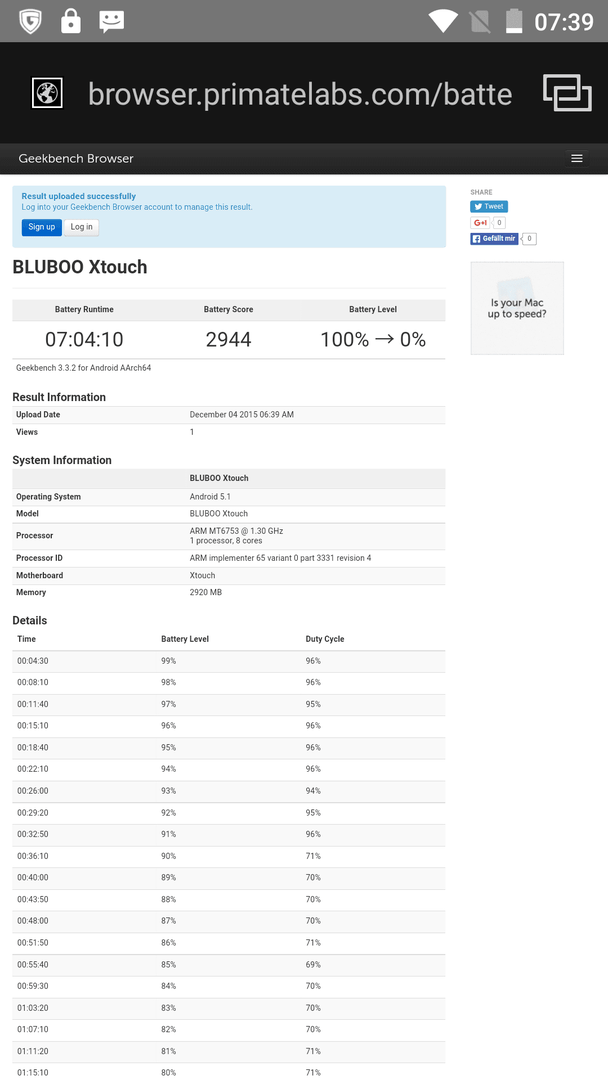Click the time cell 00:59:30

coord(32,986)
